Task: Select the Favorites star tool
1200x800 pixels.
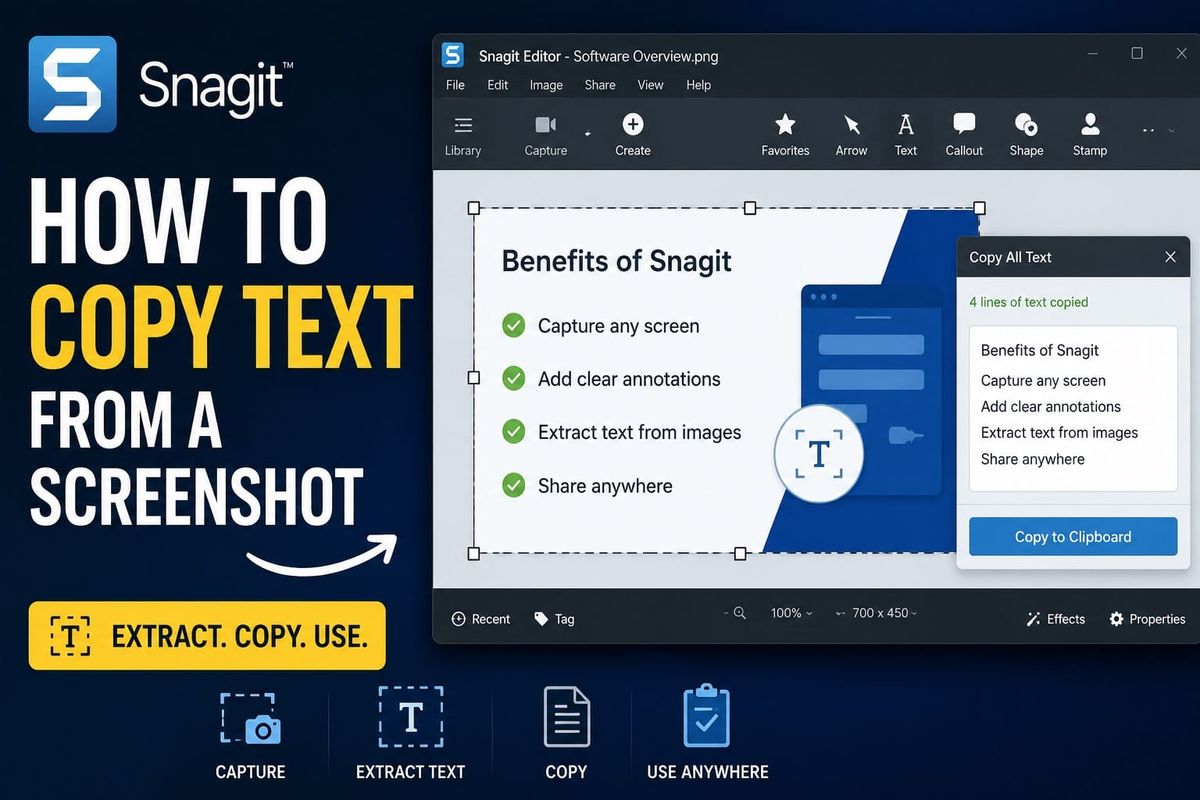Action: pyautogui.click(x=785, y=135)
